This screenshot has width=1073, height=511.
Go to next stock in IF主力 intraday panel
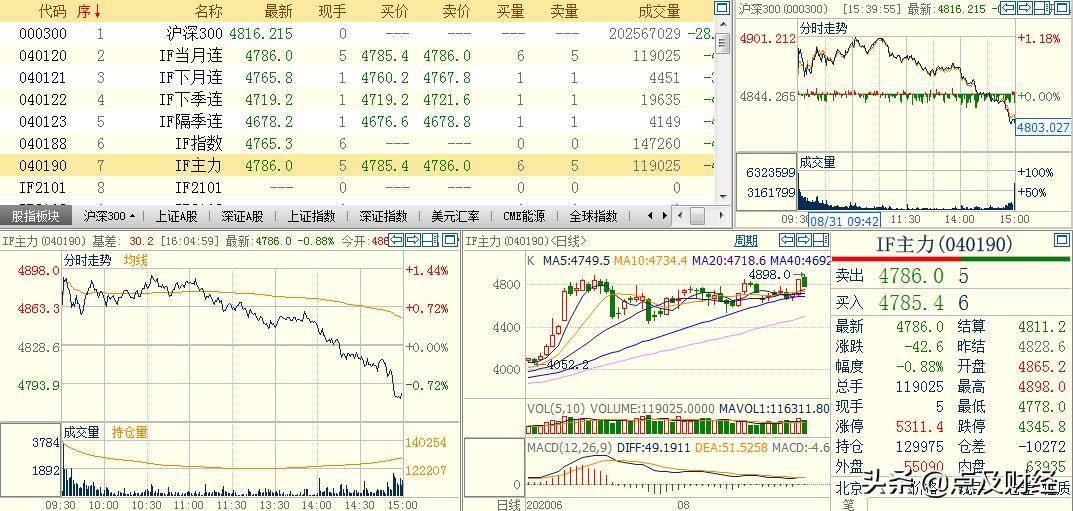413,240
